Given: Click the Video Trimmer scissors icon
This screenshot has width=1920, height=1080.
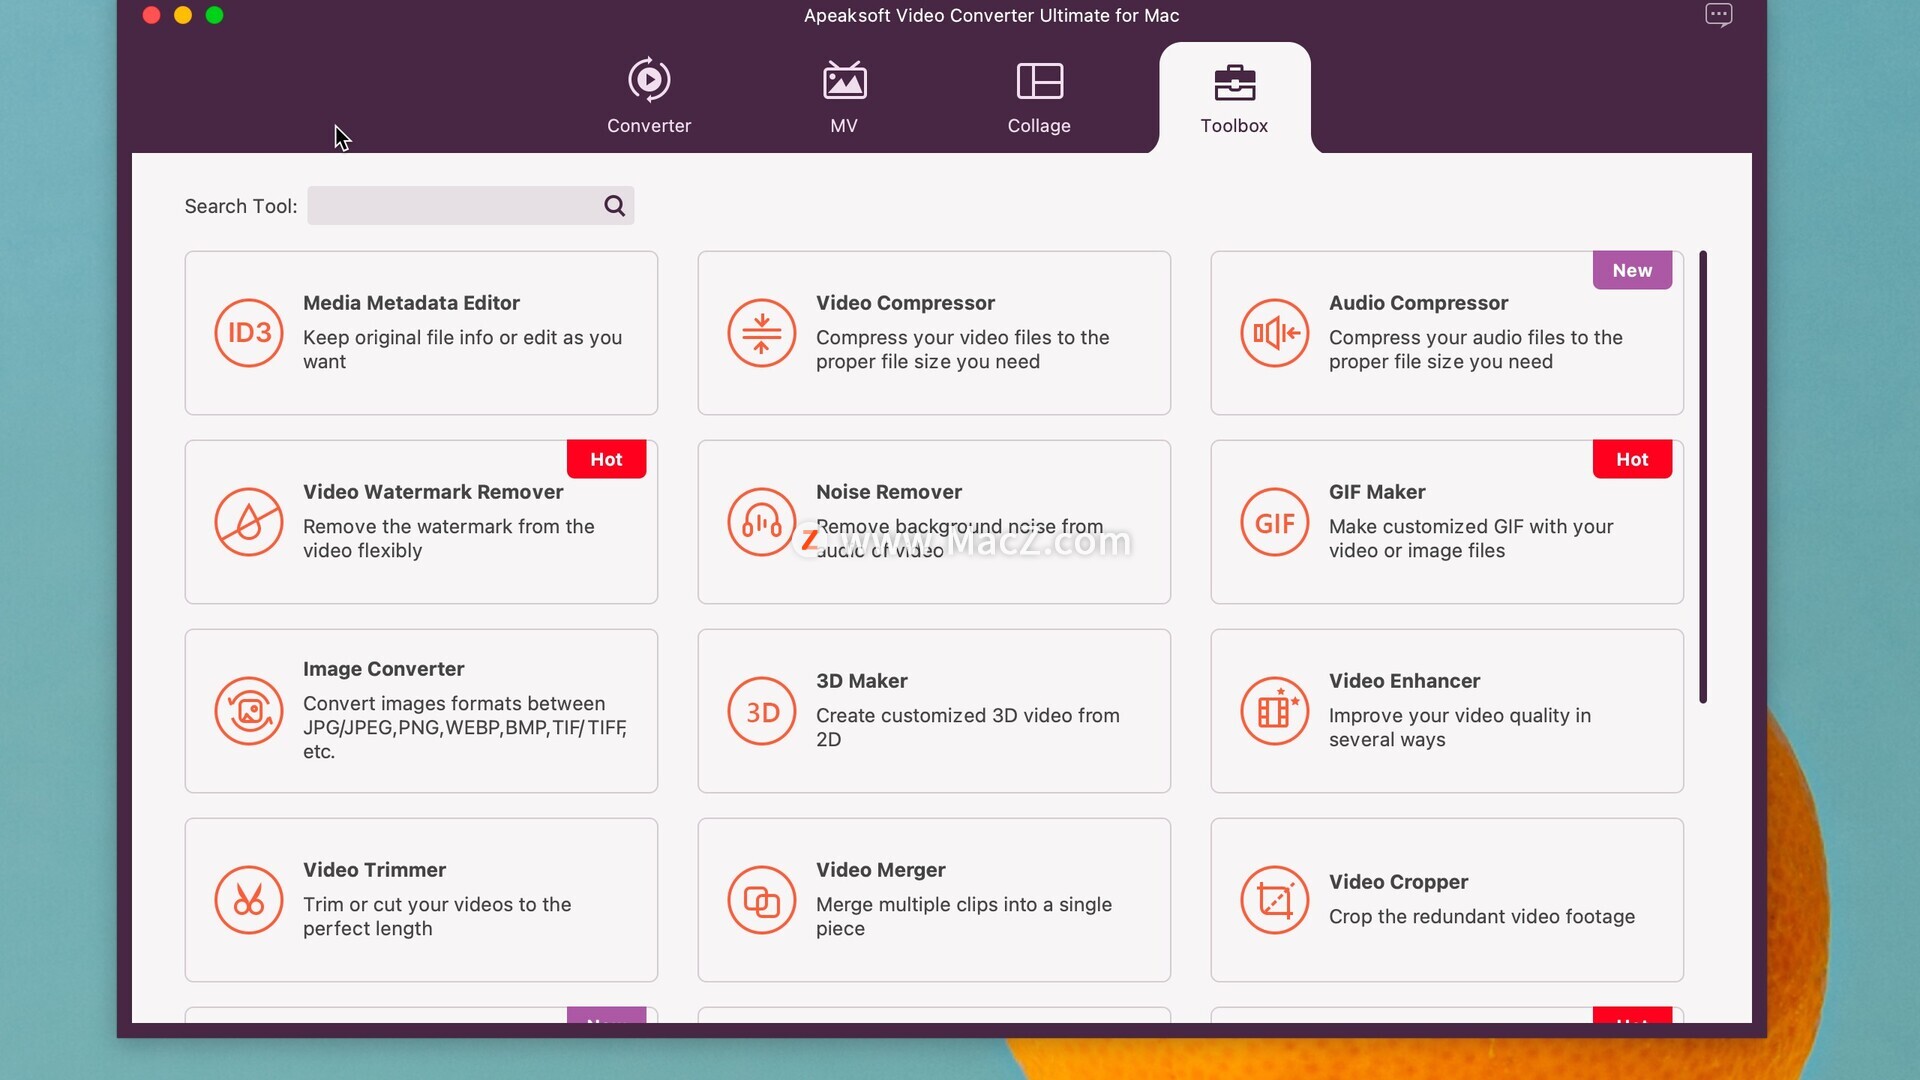Looking at the screenshot, I should click(x=249, y=900).
